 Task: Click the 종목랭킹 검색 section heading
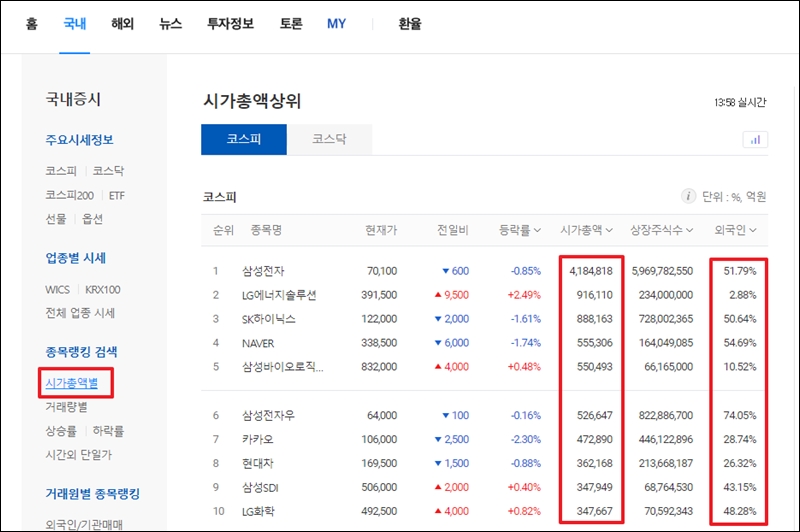(x=81, y=351)
